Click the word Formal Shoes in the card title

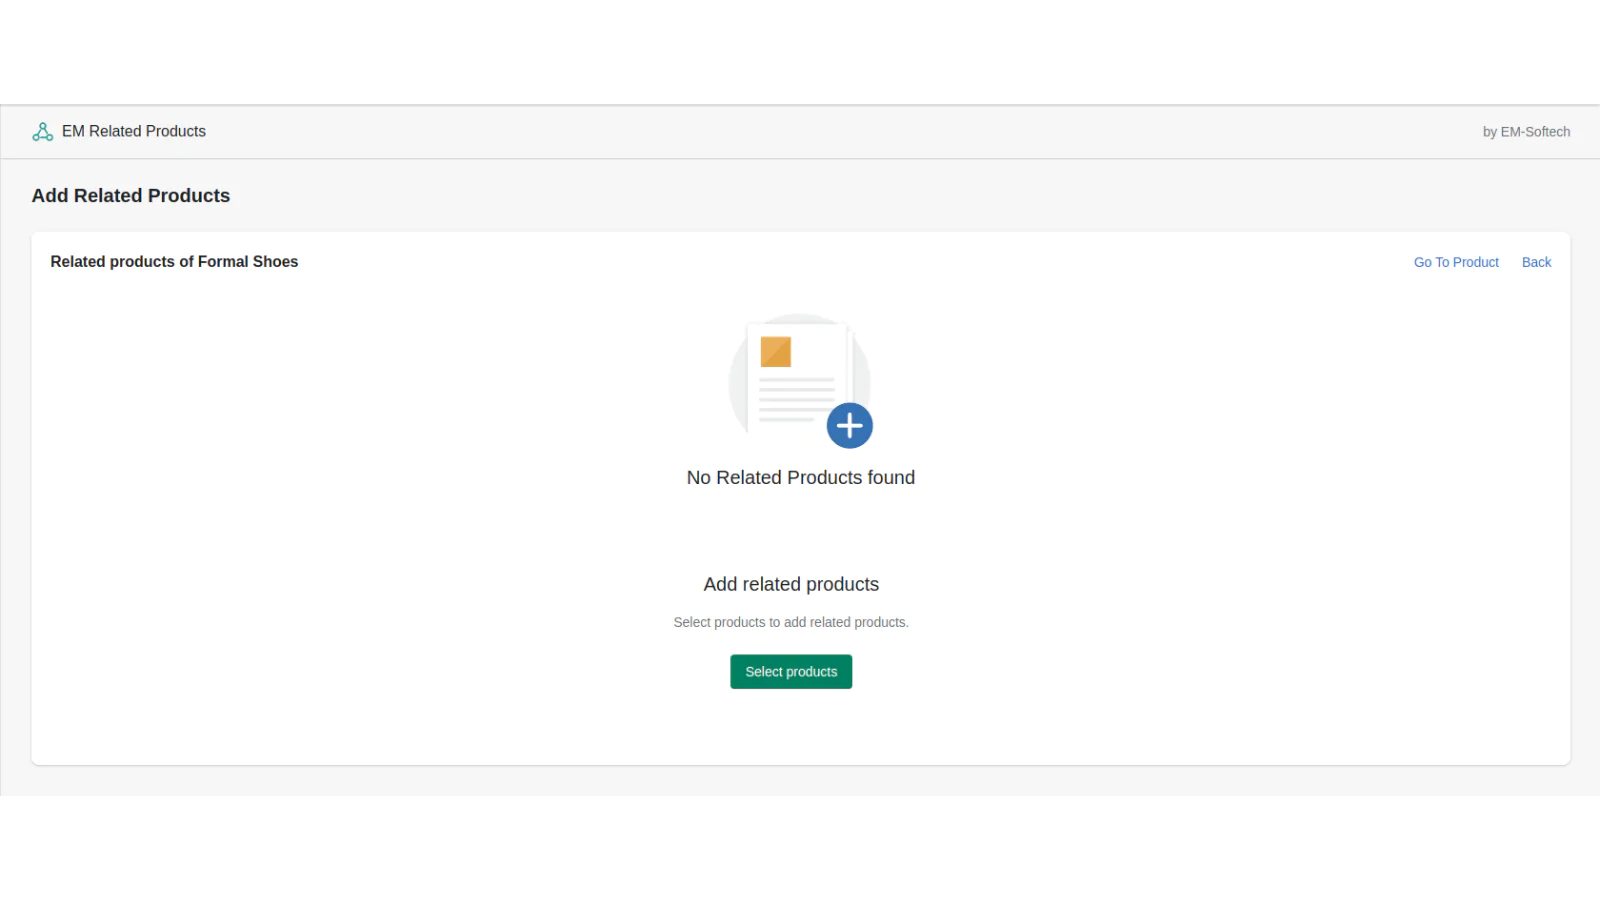pos(248,262)
